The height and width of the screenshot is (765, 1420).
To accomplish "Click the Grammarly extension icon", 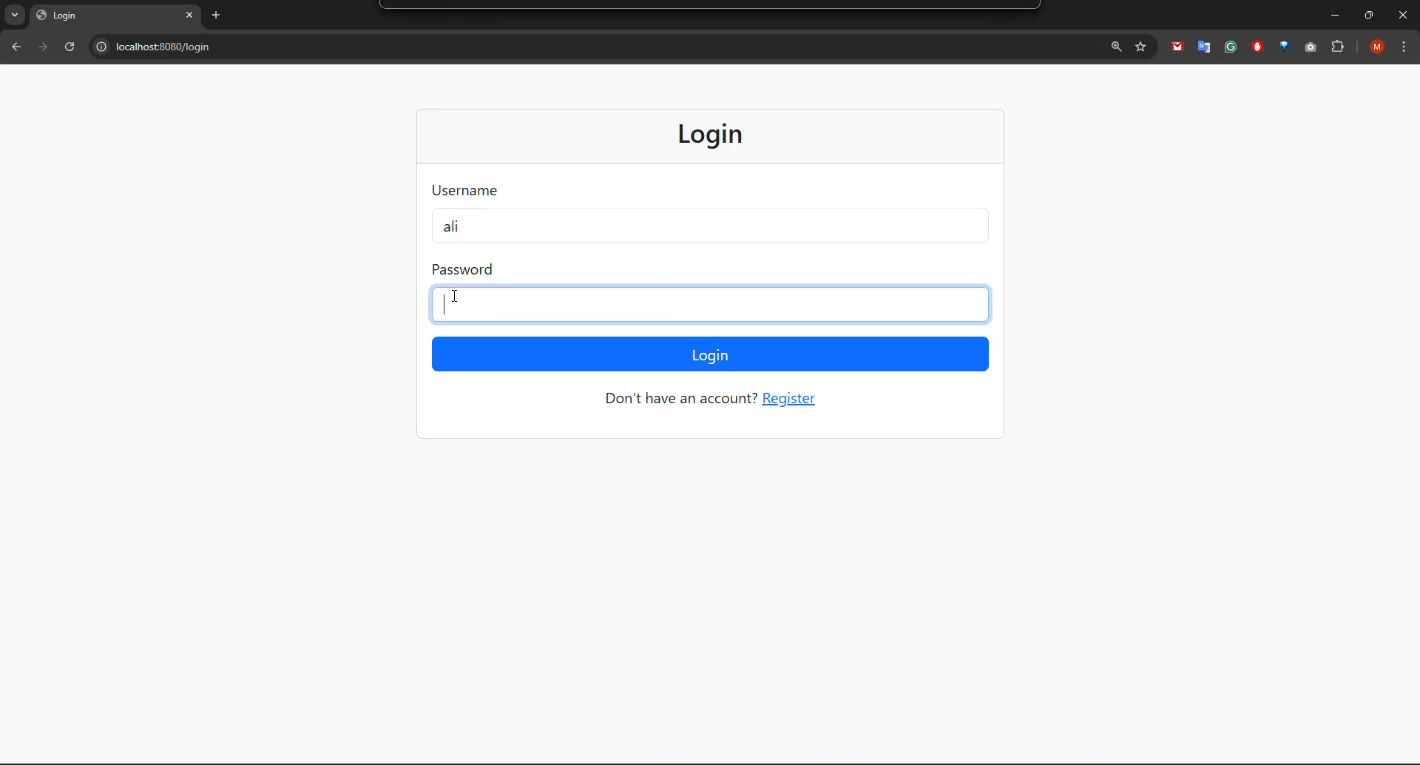I will (x=1231, y=47).
